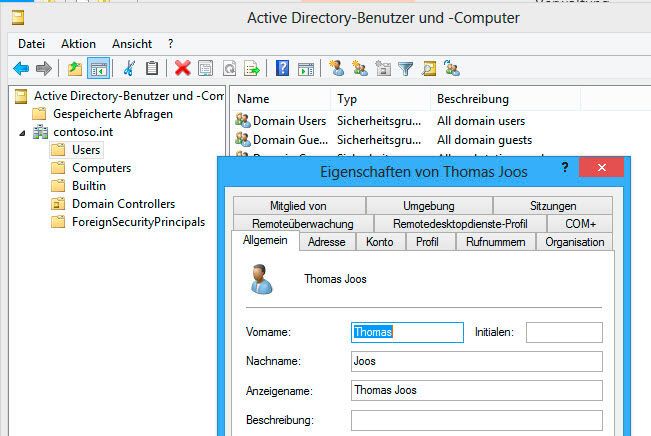Toggle the show/hide action pane icon
The height and width of the screenshot is (436, 651).
click(306, 69)
